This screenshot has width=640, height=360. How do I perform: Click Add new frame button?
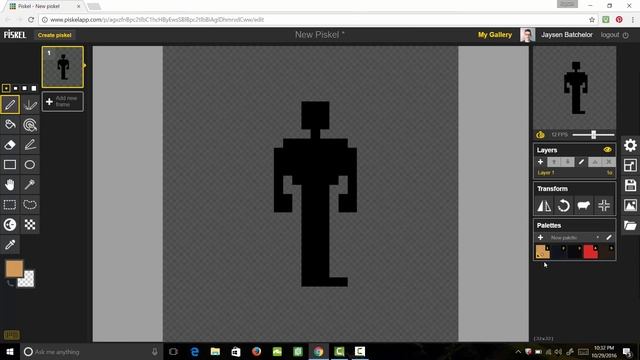click(x=63, y=101)
